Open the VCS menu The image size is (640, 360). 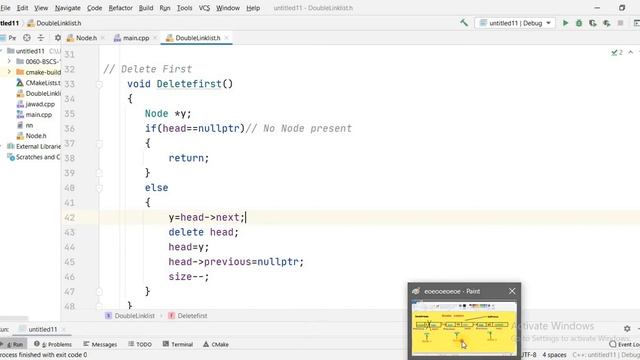pos(204,8)
